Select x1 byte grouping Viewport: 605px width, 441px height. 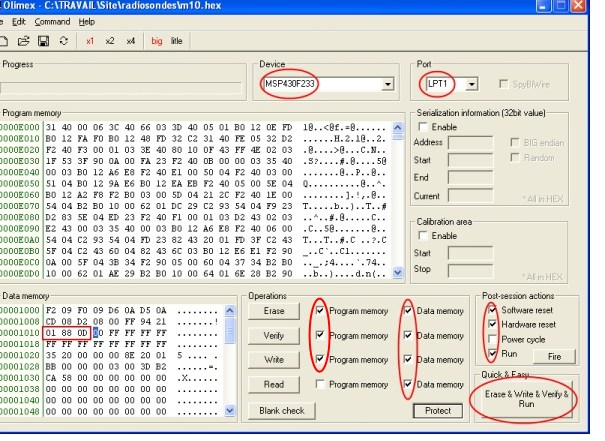click(x=90, y=41)
